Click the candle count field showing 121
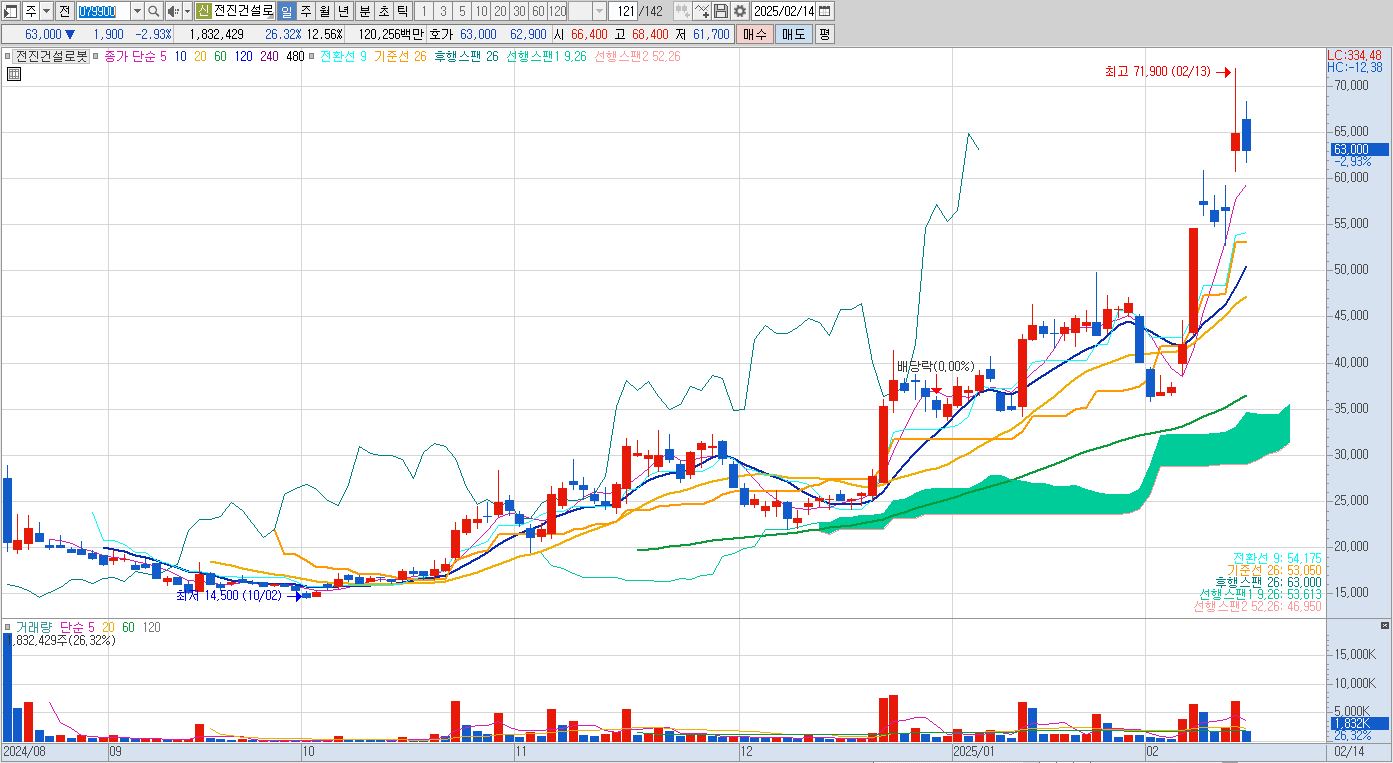The image size is (1393, 763). [x=623, y=11]
